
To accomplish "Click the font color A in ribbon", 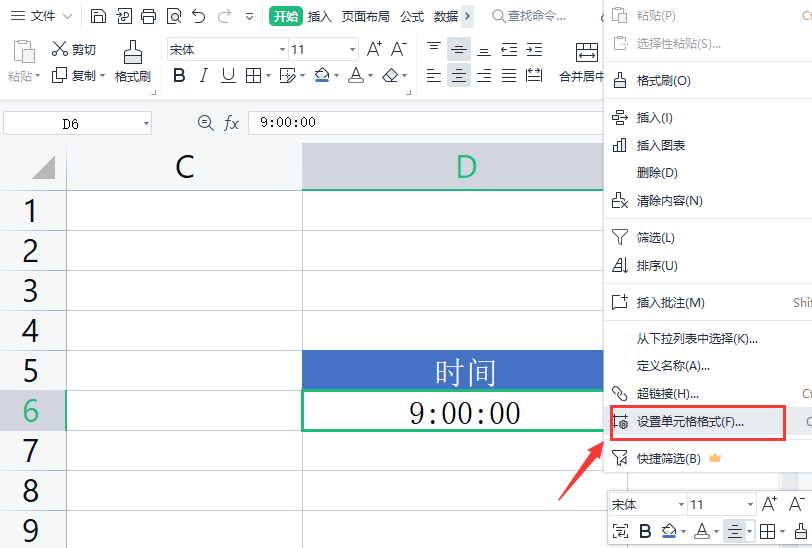I will [356, 76].
